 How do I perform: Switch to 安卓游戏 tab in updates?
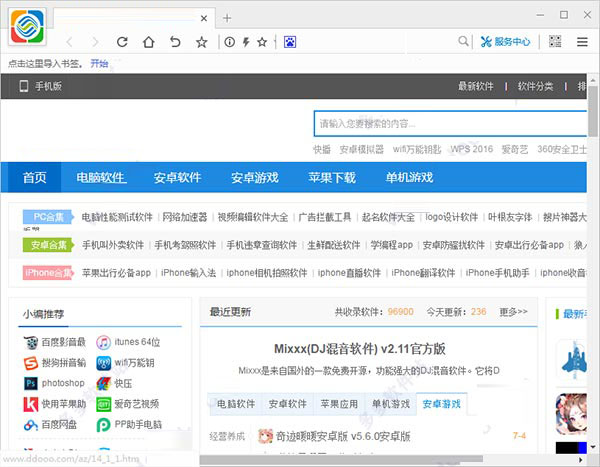pos(442,404)
